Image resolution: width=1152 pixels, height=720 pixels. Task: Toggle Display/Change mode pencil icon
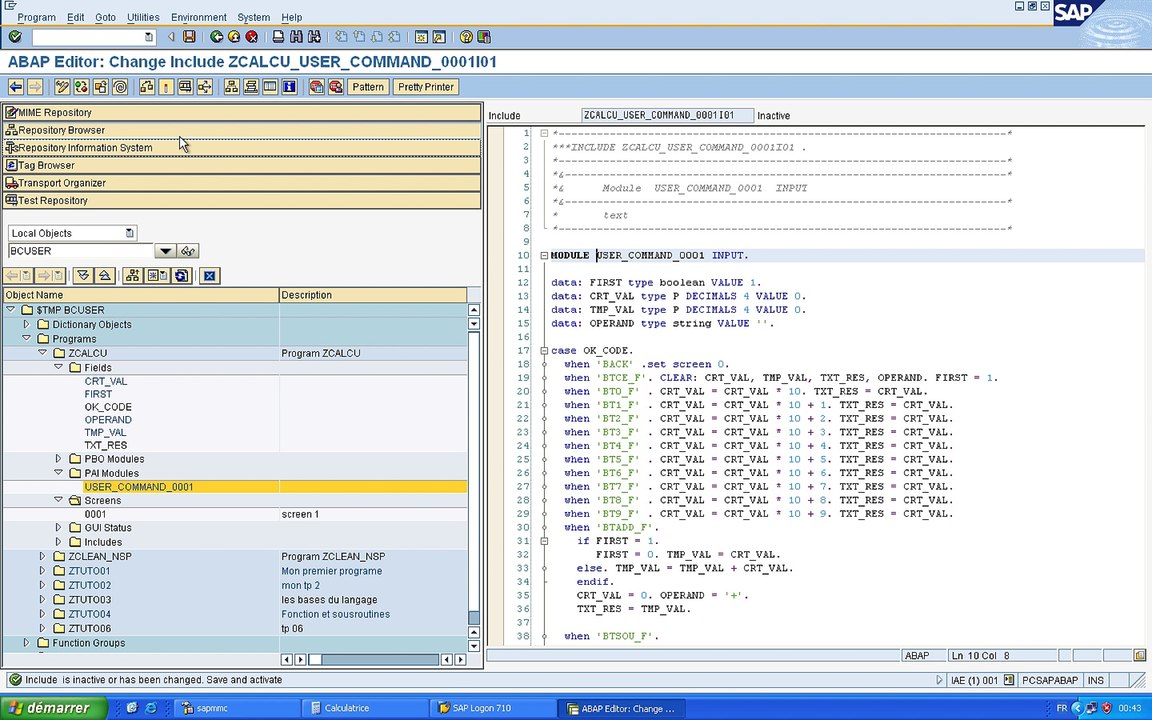point(62,87)
